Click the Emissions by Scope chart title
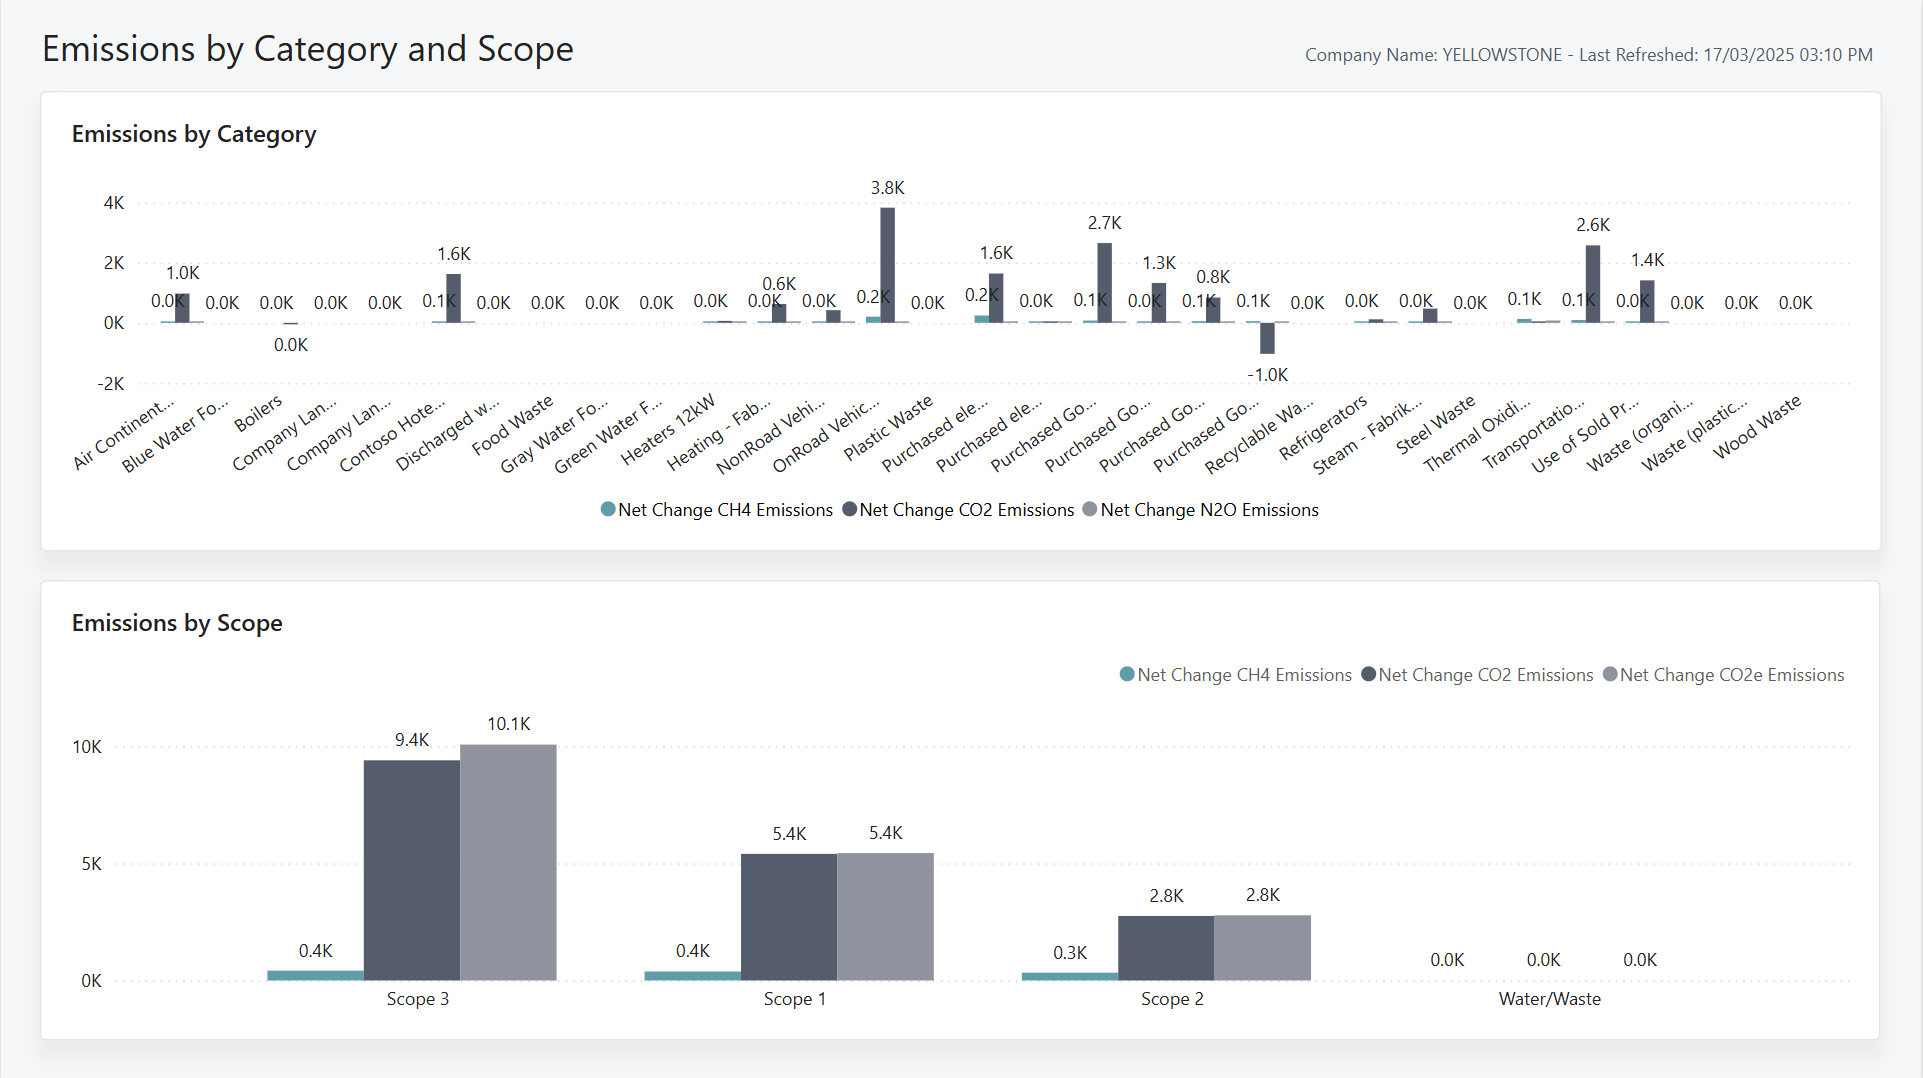 177,623
